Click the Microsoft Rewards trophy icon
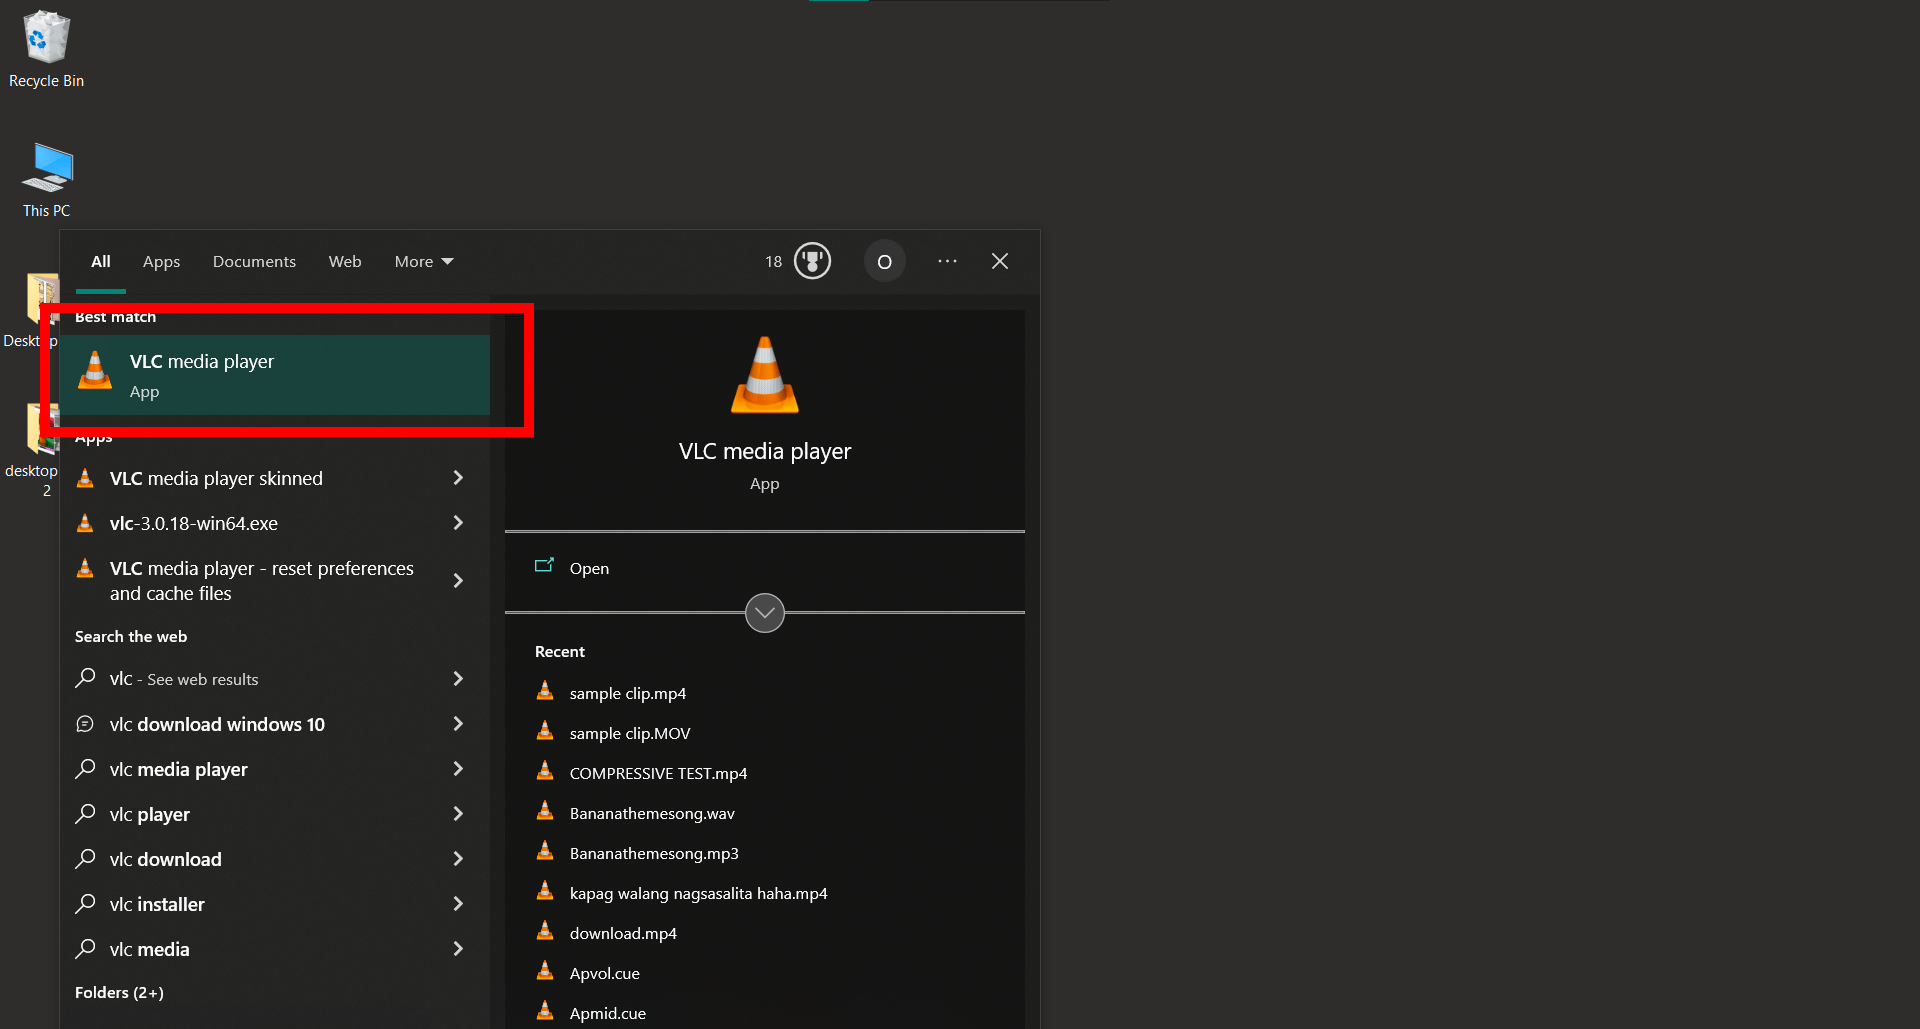 811,261
